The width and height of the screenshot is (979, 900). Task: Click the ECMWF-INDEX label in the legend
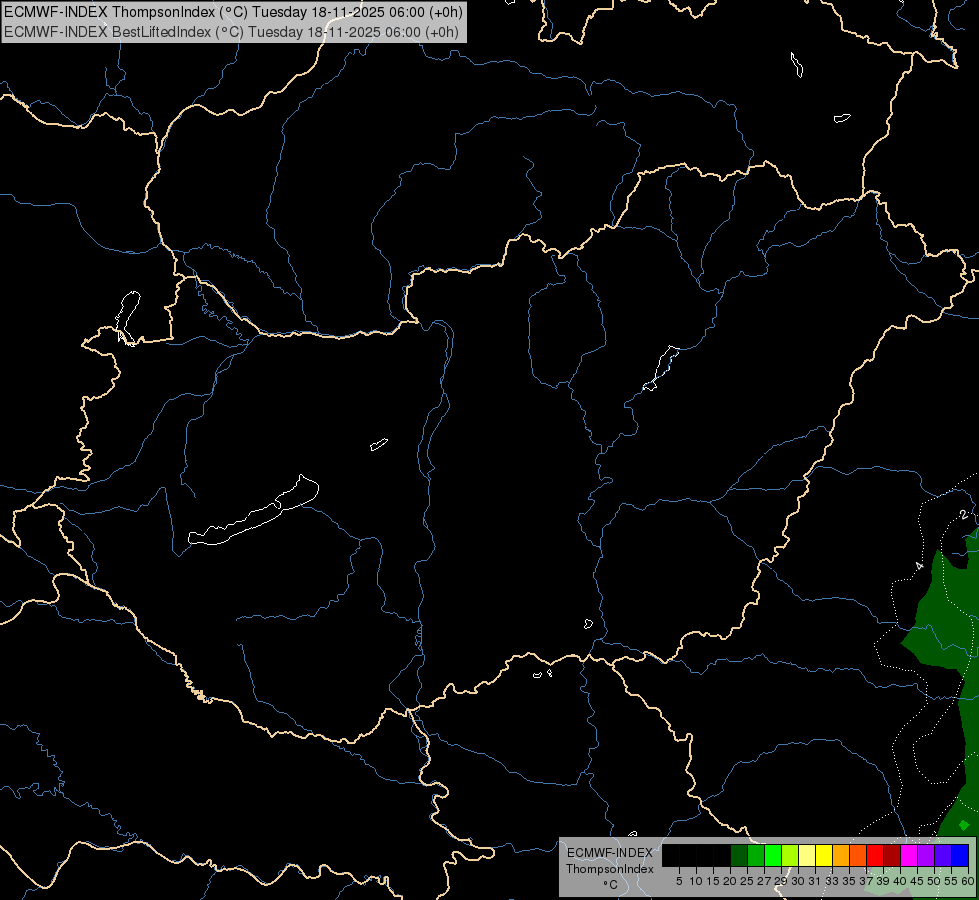click(610, 853)
